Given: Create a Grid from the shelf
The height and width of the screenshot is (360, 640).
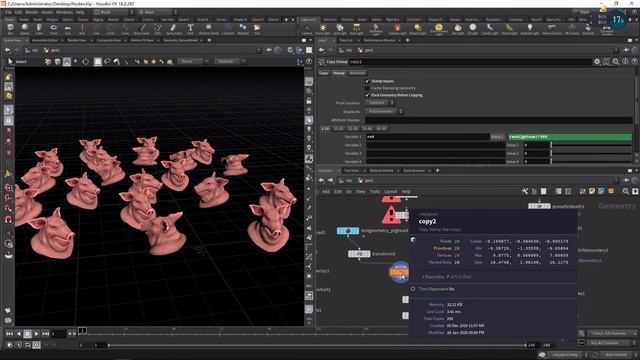Looking at the screenshot, I should (68, 29).
